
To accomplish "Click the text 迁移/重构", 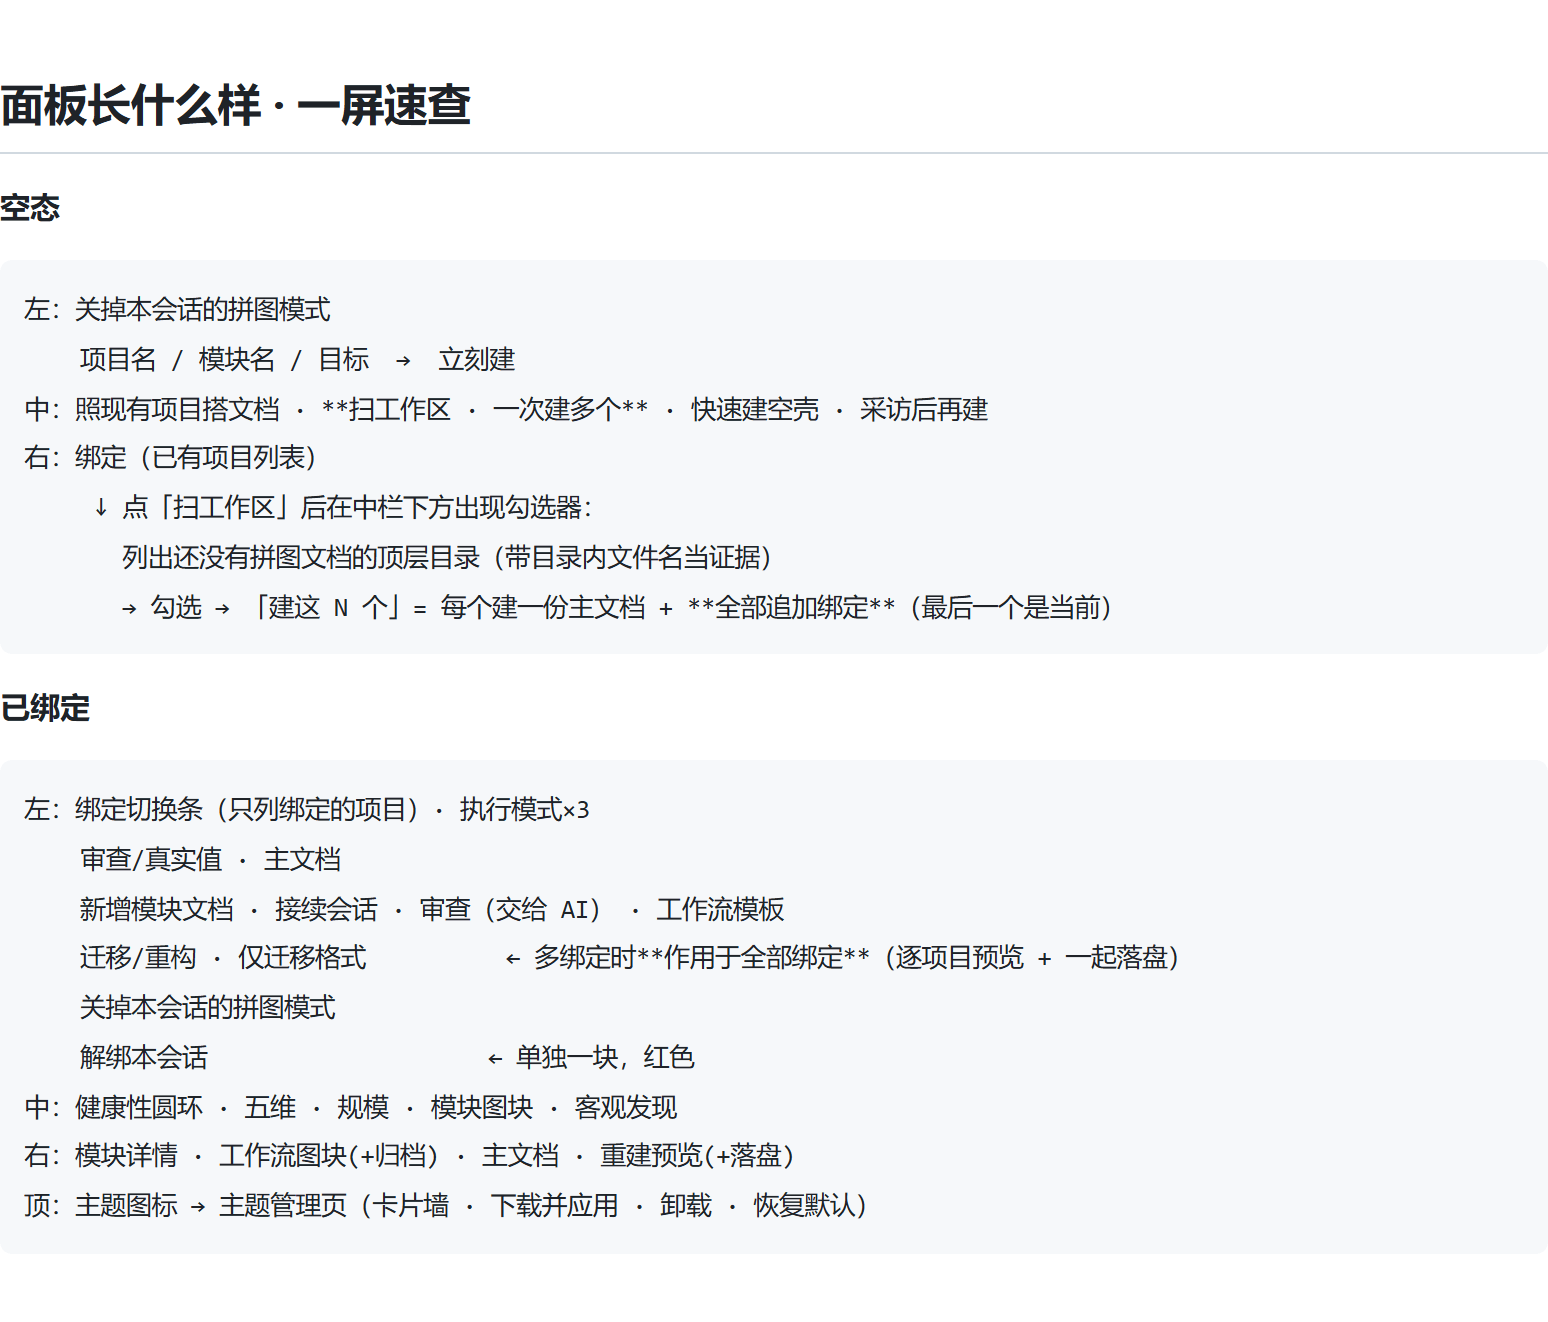I will (138, 957).
